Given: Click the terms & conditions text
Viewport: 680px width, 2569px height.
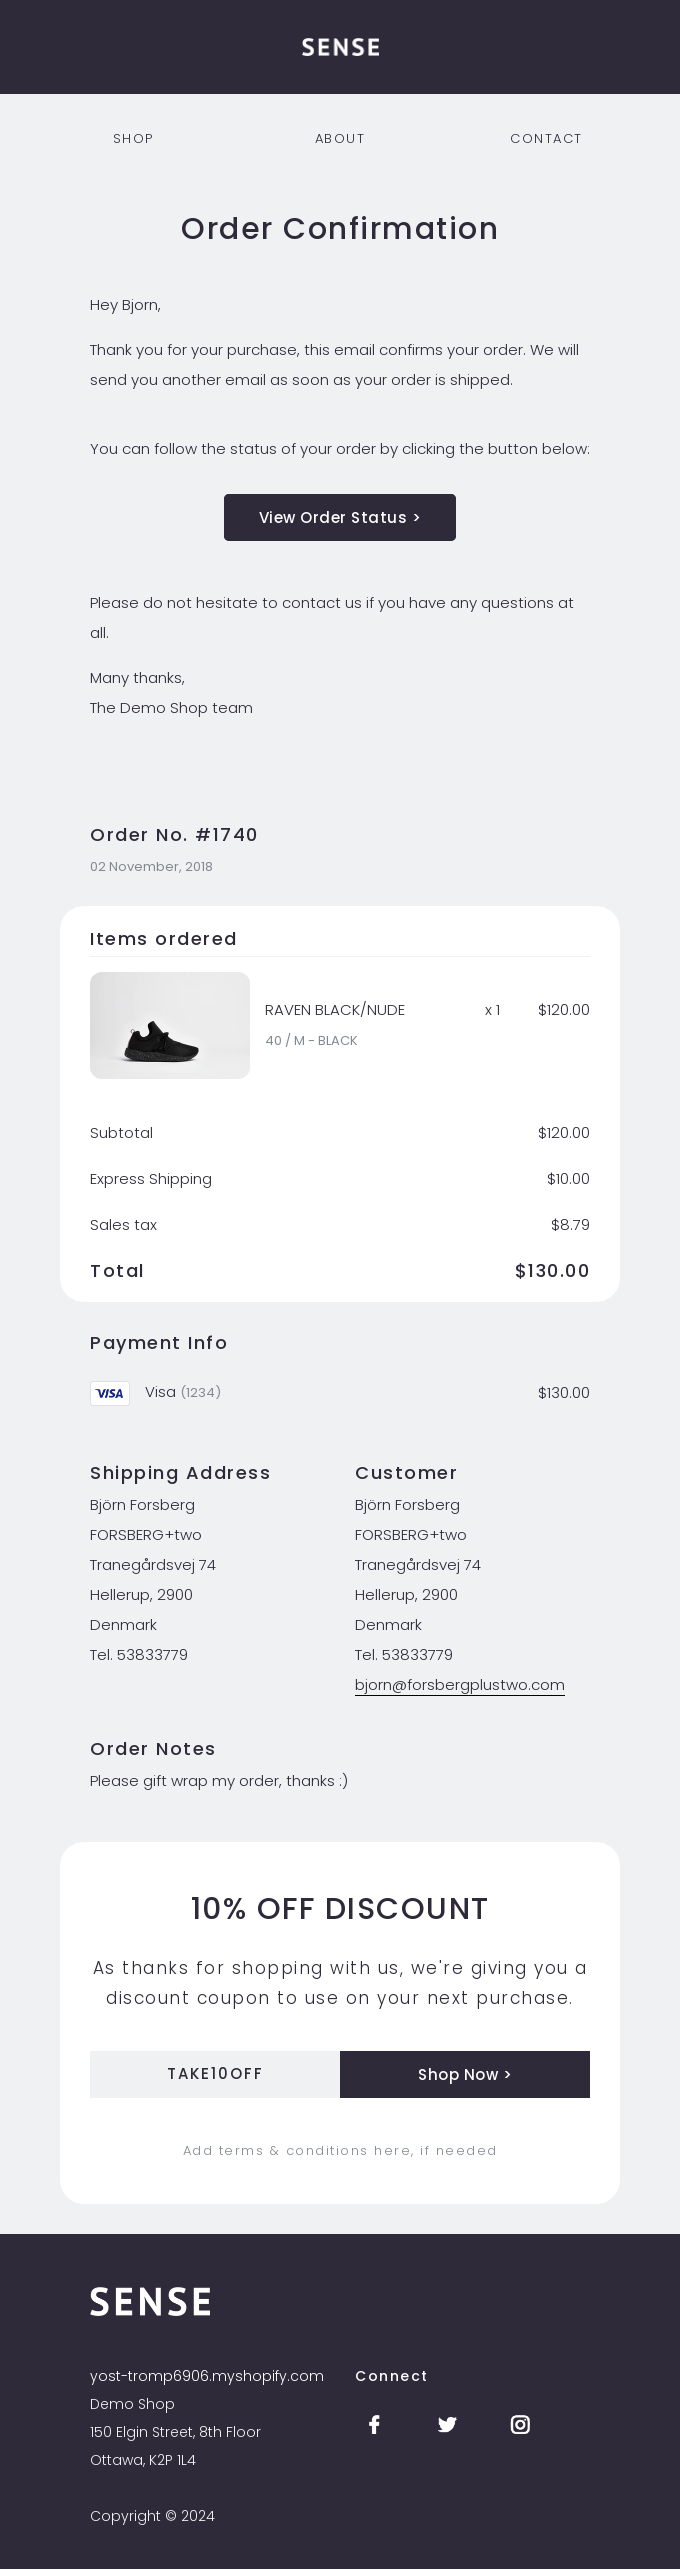Looking at the screenshot, I should pos(340,2151).
